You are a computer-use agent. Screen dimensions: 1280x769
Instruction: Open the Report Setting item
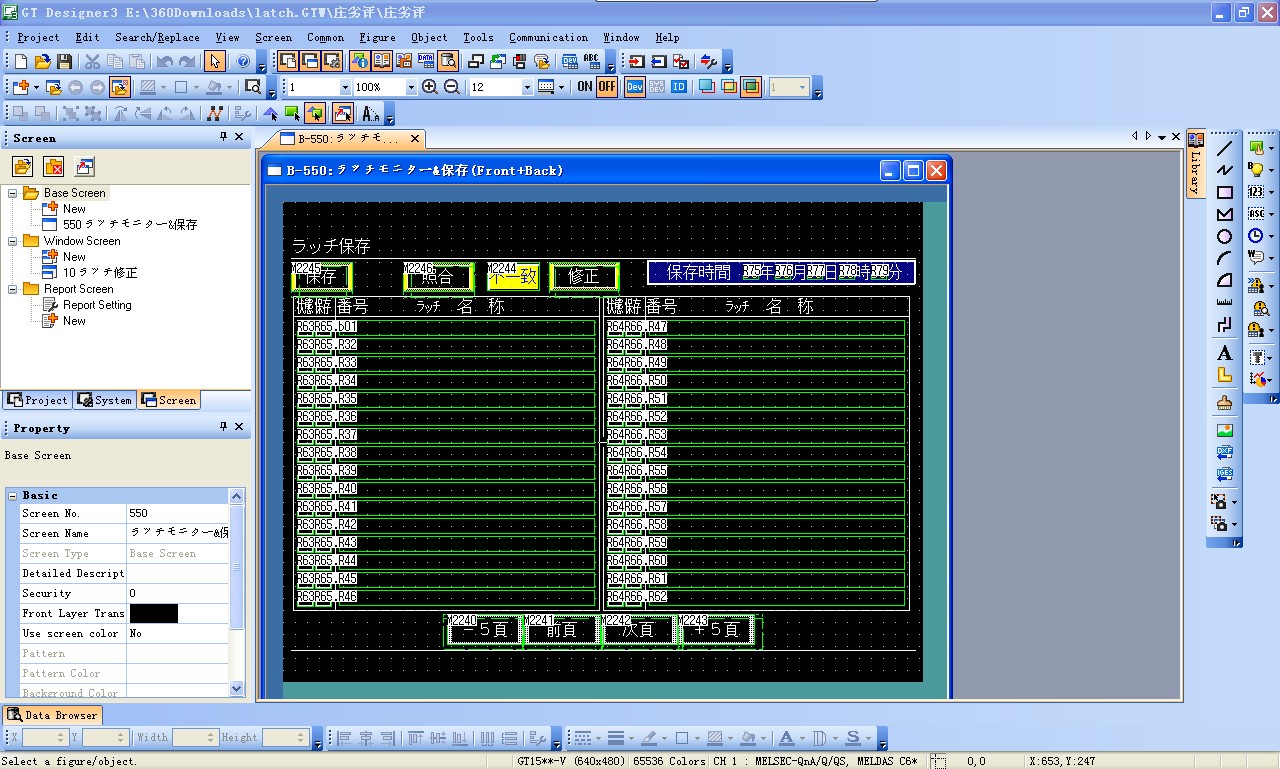click(x=97, y=305)
